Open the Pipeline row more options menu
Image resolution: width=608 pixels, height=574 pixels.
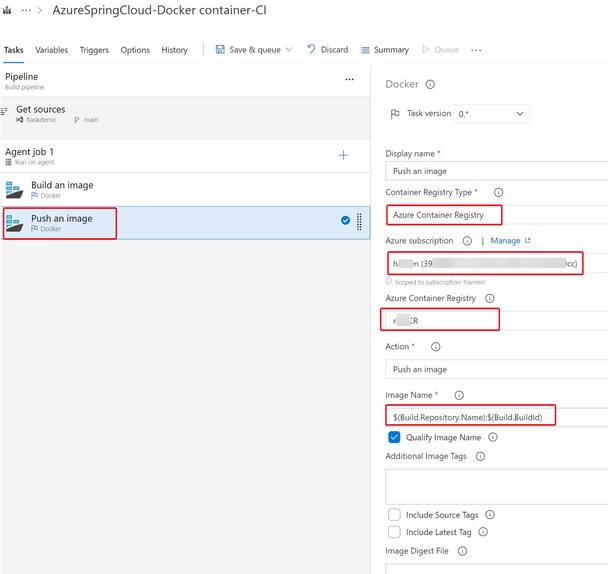coord(349,79)
